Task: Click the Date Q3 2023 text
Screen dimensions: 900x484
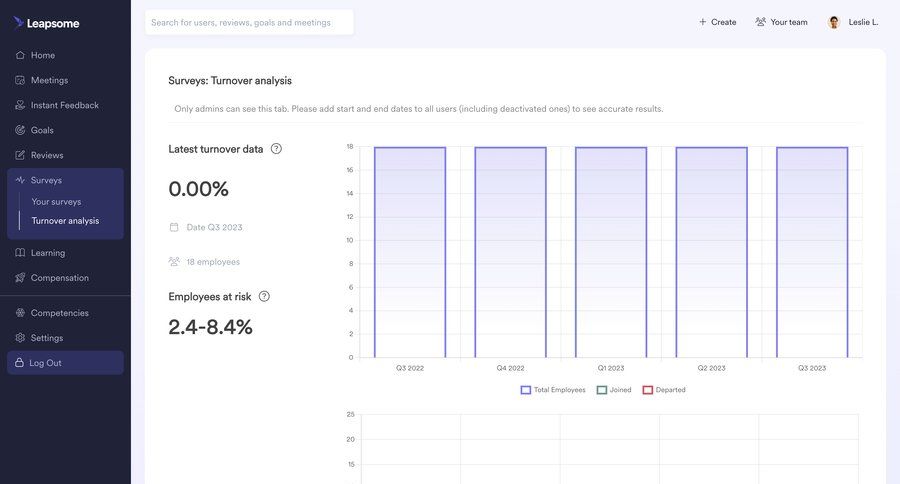Action: pyautogui.click(x=215, y=227)
